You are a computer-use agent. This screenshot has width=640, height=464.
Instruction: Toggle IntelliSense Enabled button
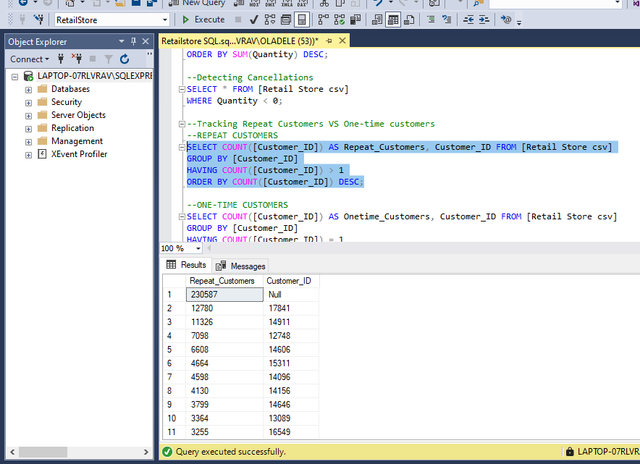coord(302,20)
